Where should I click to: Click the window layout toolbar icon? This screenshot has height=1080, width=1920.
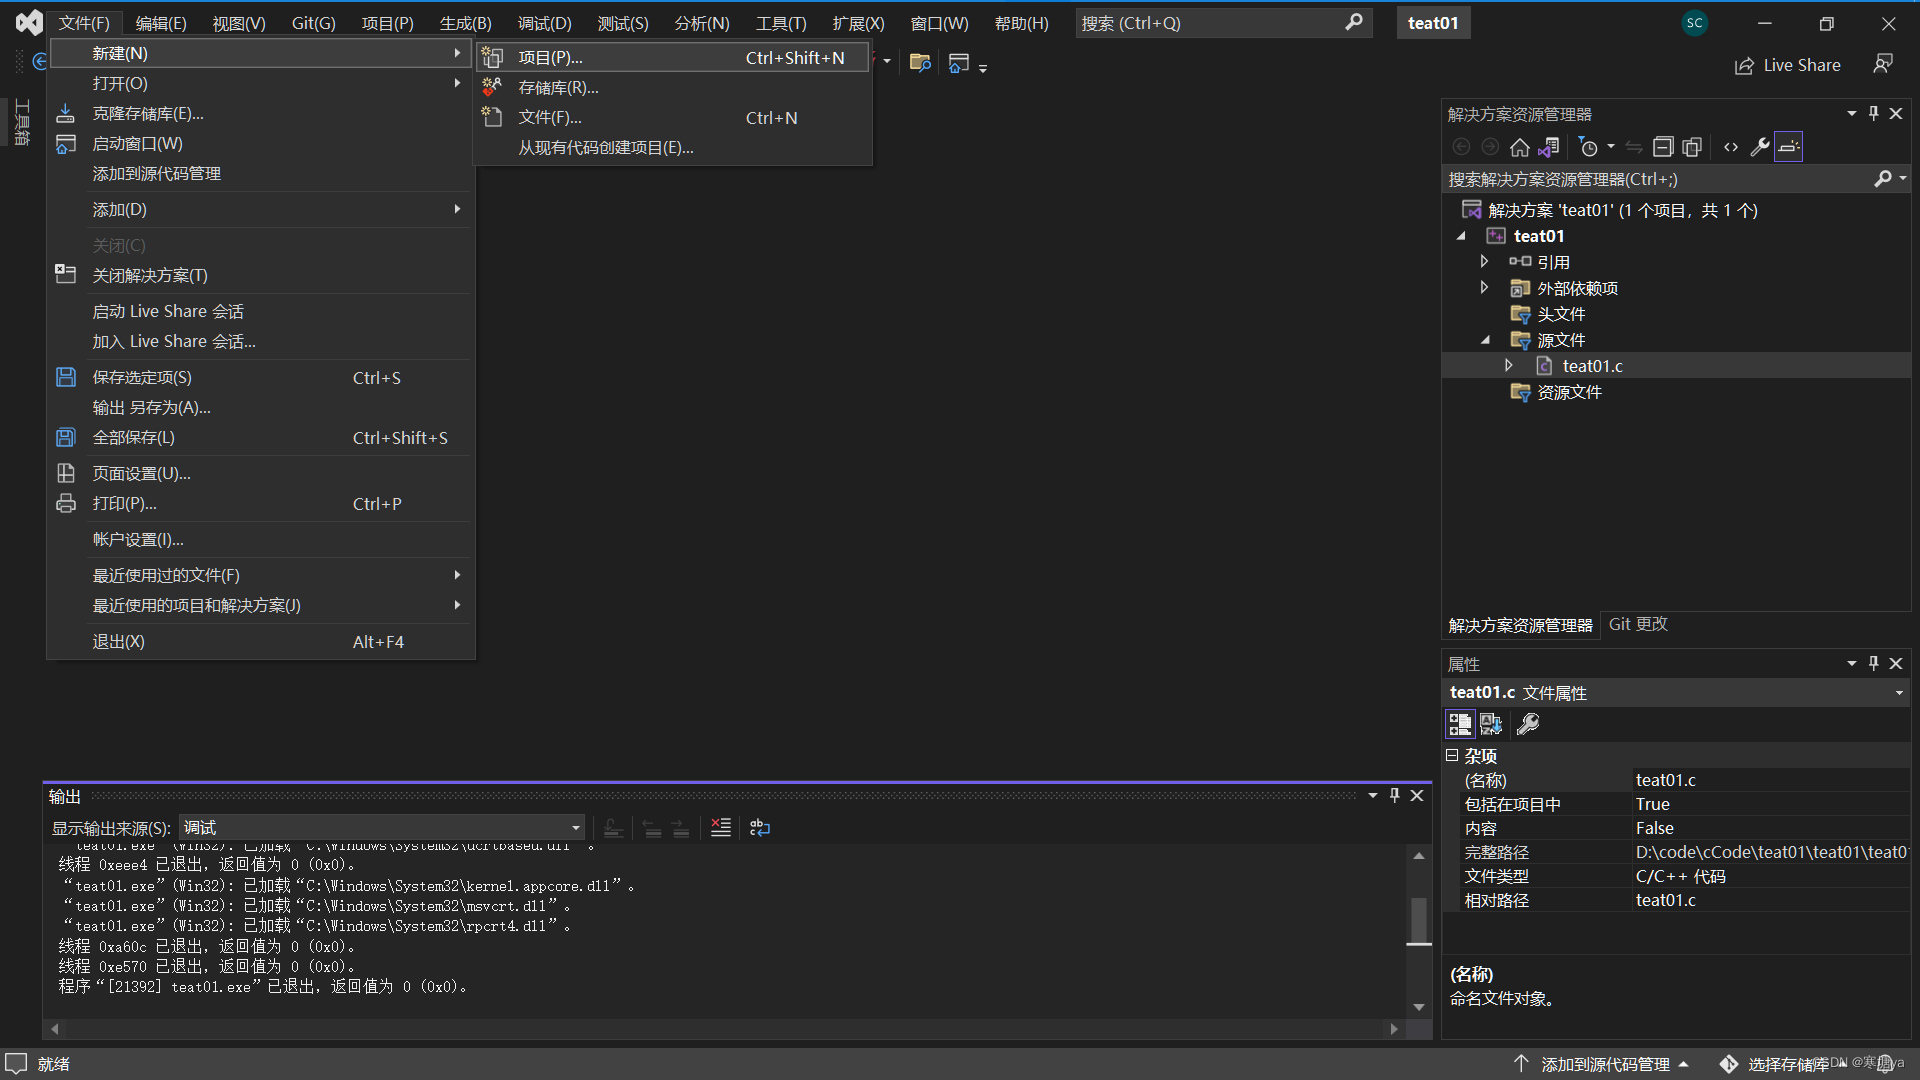959,64
